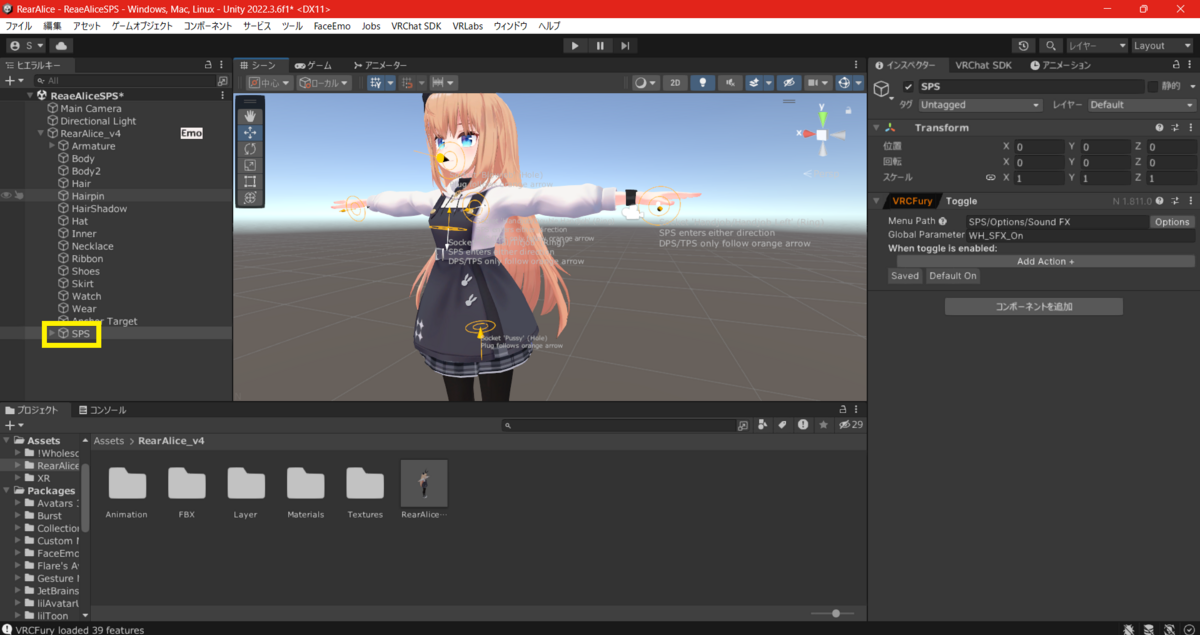Click the Options button next to Menu Path

pyautogui.click(x=1171, y=221)
